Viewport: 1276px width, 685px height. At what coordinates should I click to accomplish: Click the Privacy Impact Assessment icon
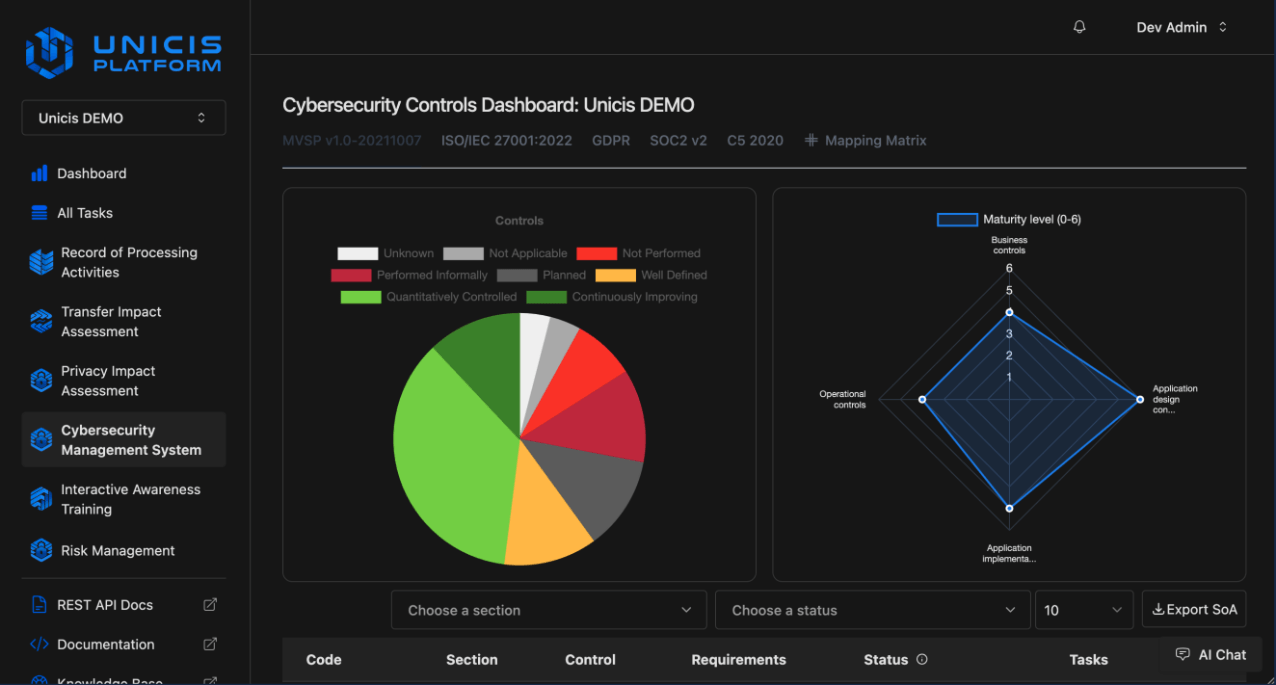pyautogui.click(x=41, y=380)
